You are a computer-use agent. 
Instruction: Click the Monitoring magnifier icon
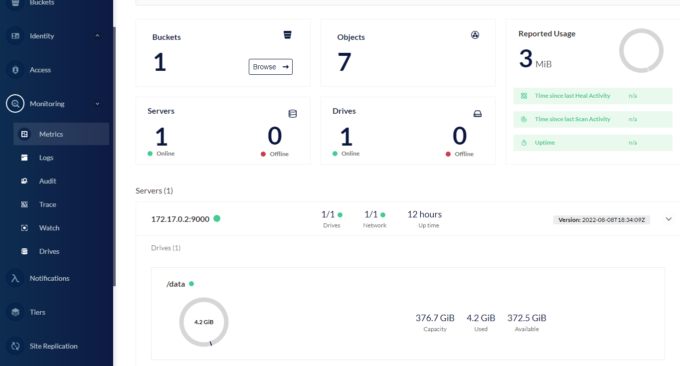[15, 104]
